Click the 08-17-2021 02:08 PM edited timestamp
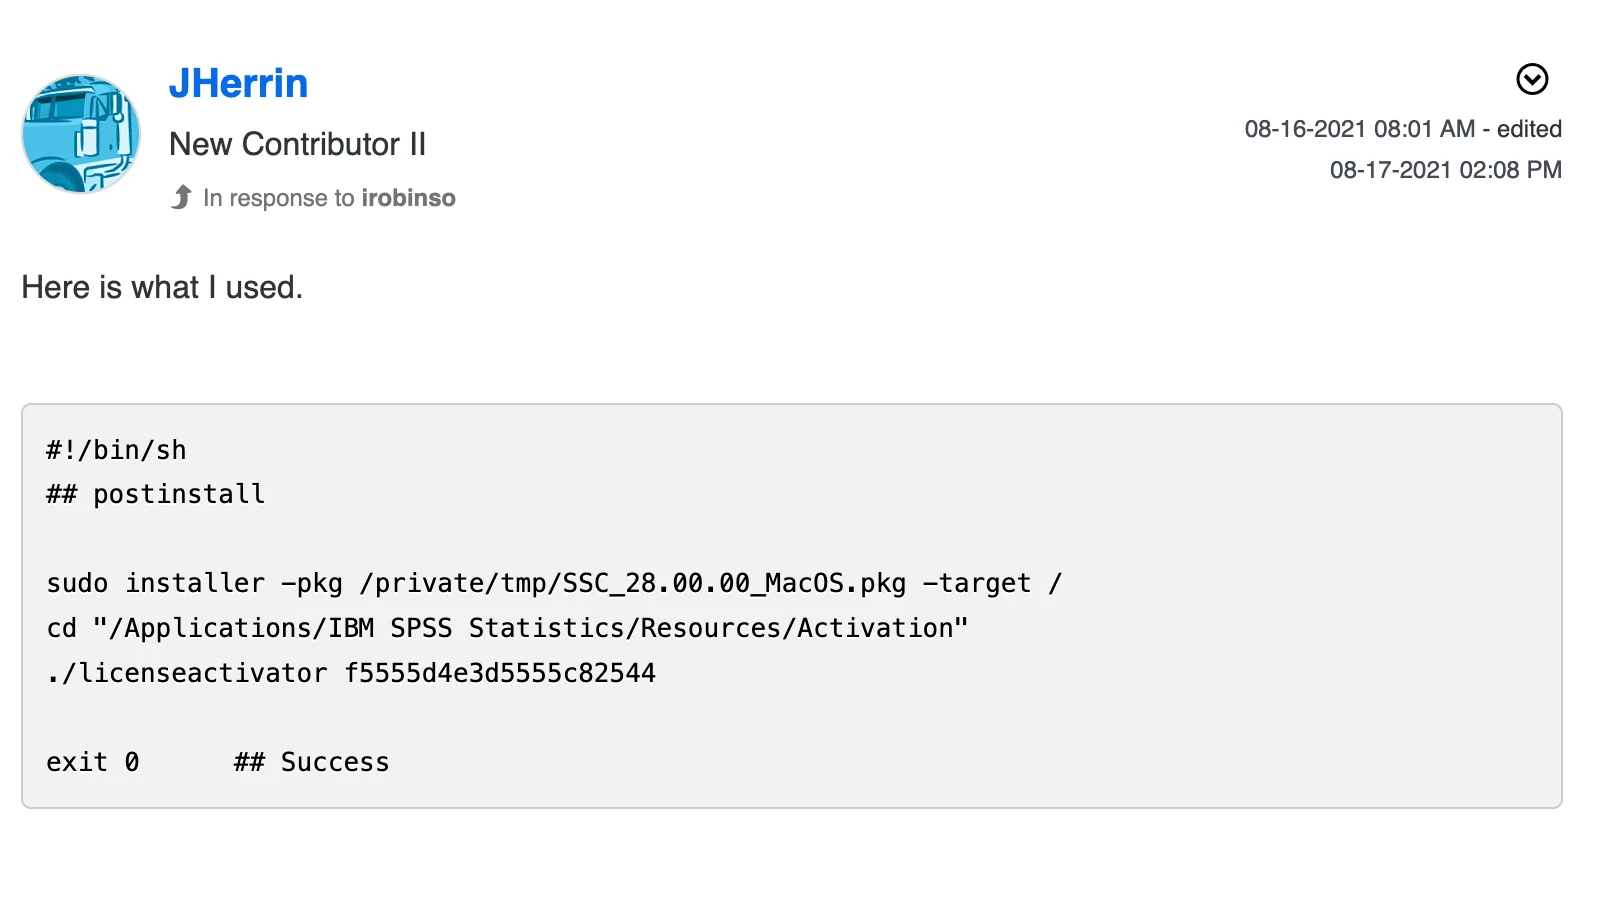The width and height of the screenshot is (1604, 912). coord(1445,170)
